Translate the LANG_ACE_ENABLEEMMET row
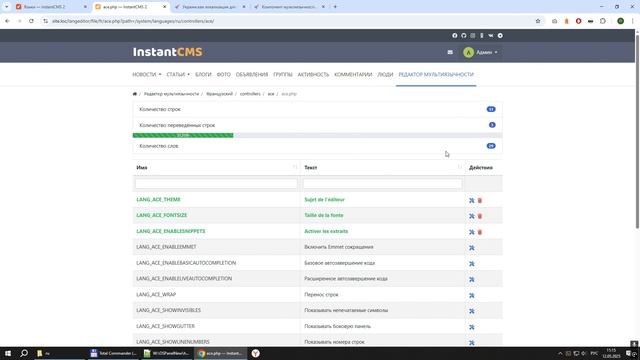The image size is (640, 360). pos(471,248)
